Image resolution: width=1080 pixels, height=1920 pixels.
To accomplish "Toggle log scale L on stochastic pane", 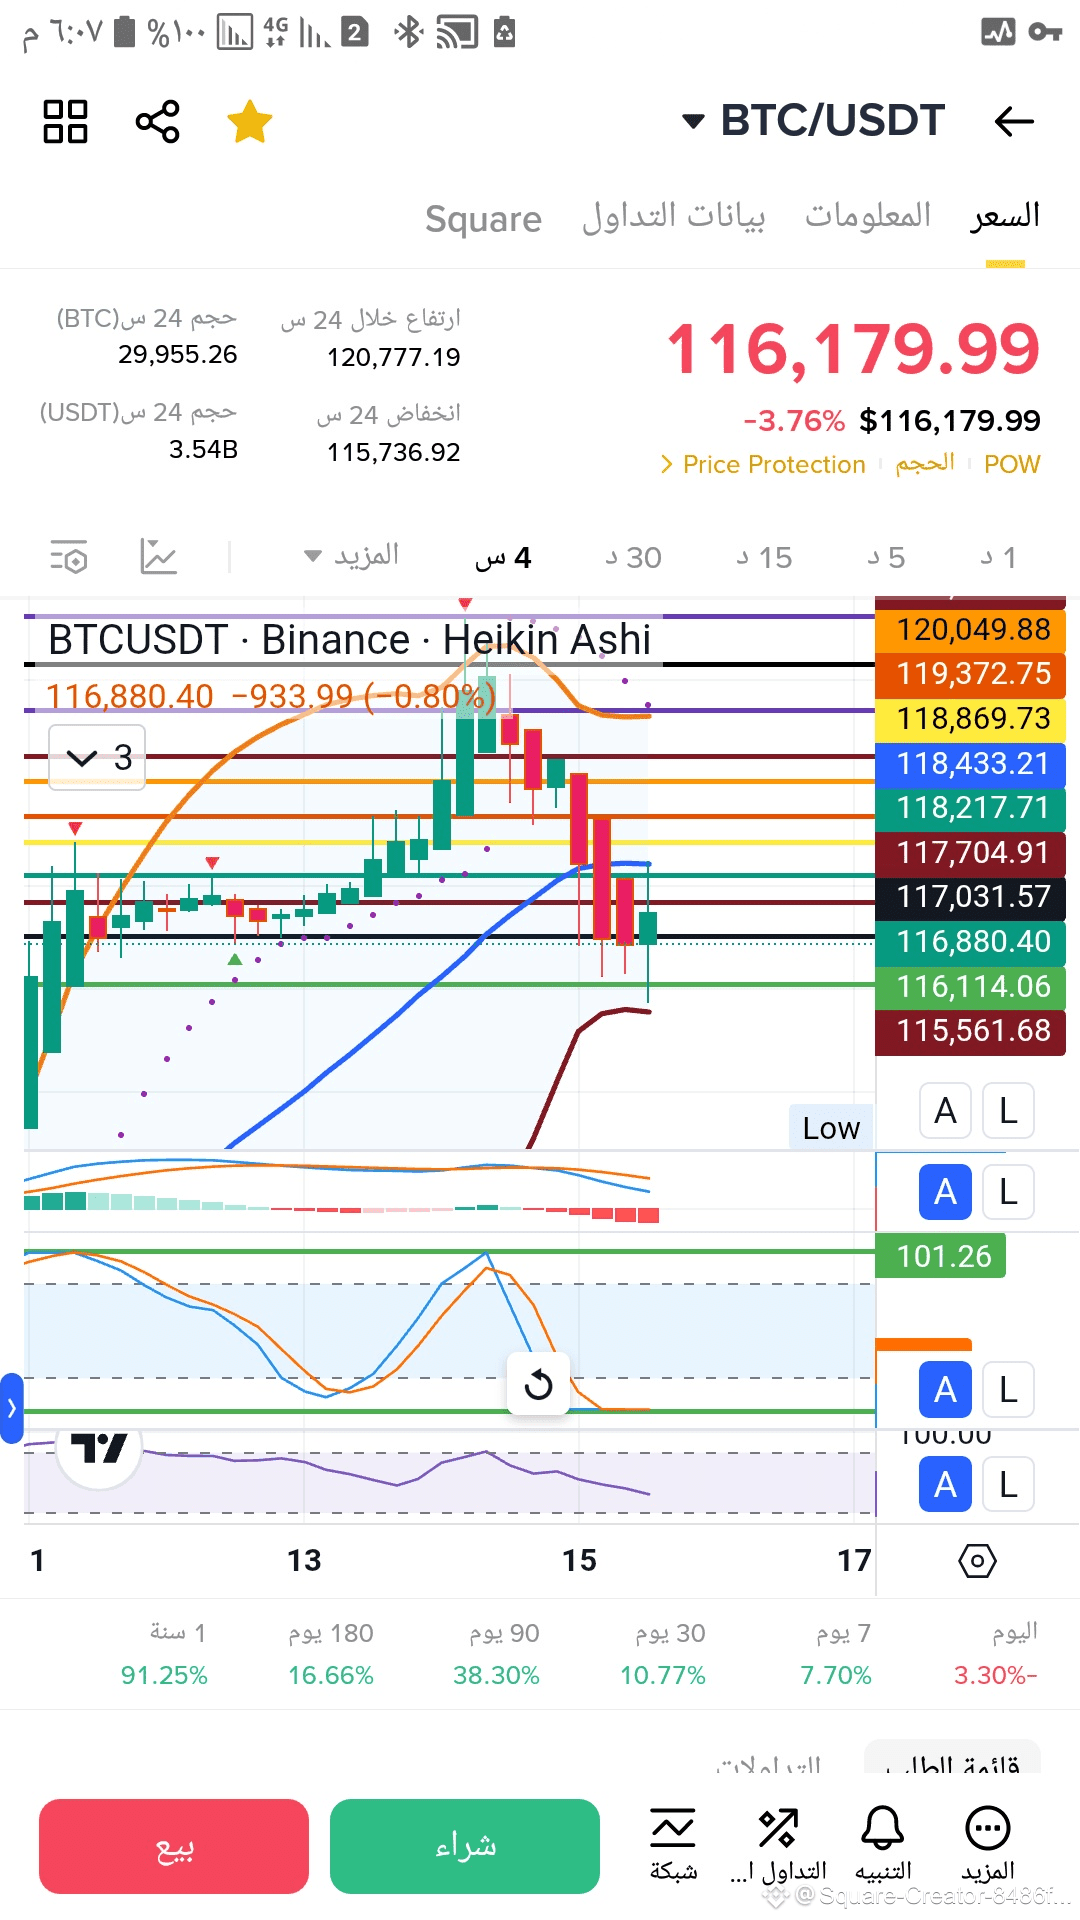I will pos(1008,1390).
